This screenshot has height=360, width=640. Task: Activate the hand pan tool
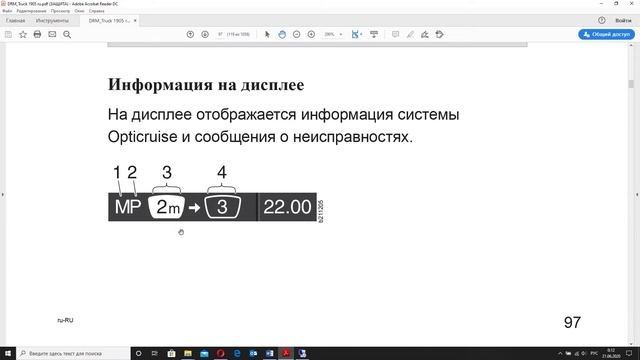click(282, 34)
